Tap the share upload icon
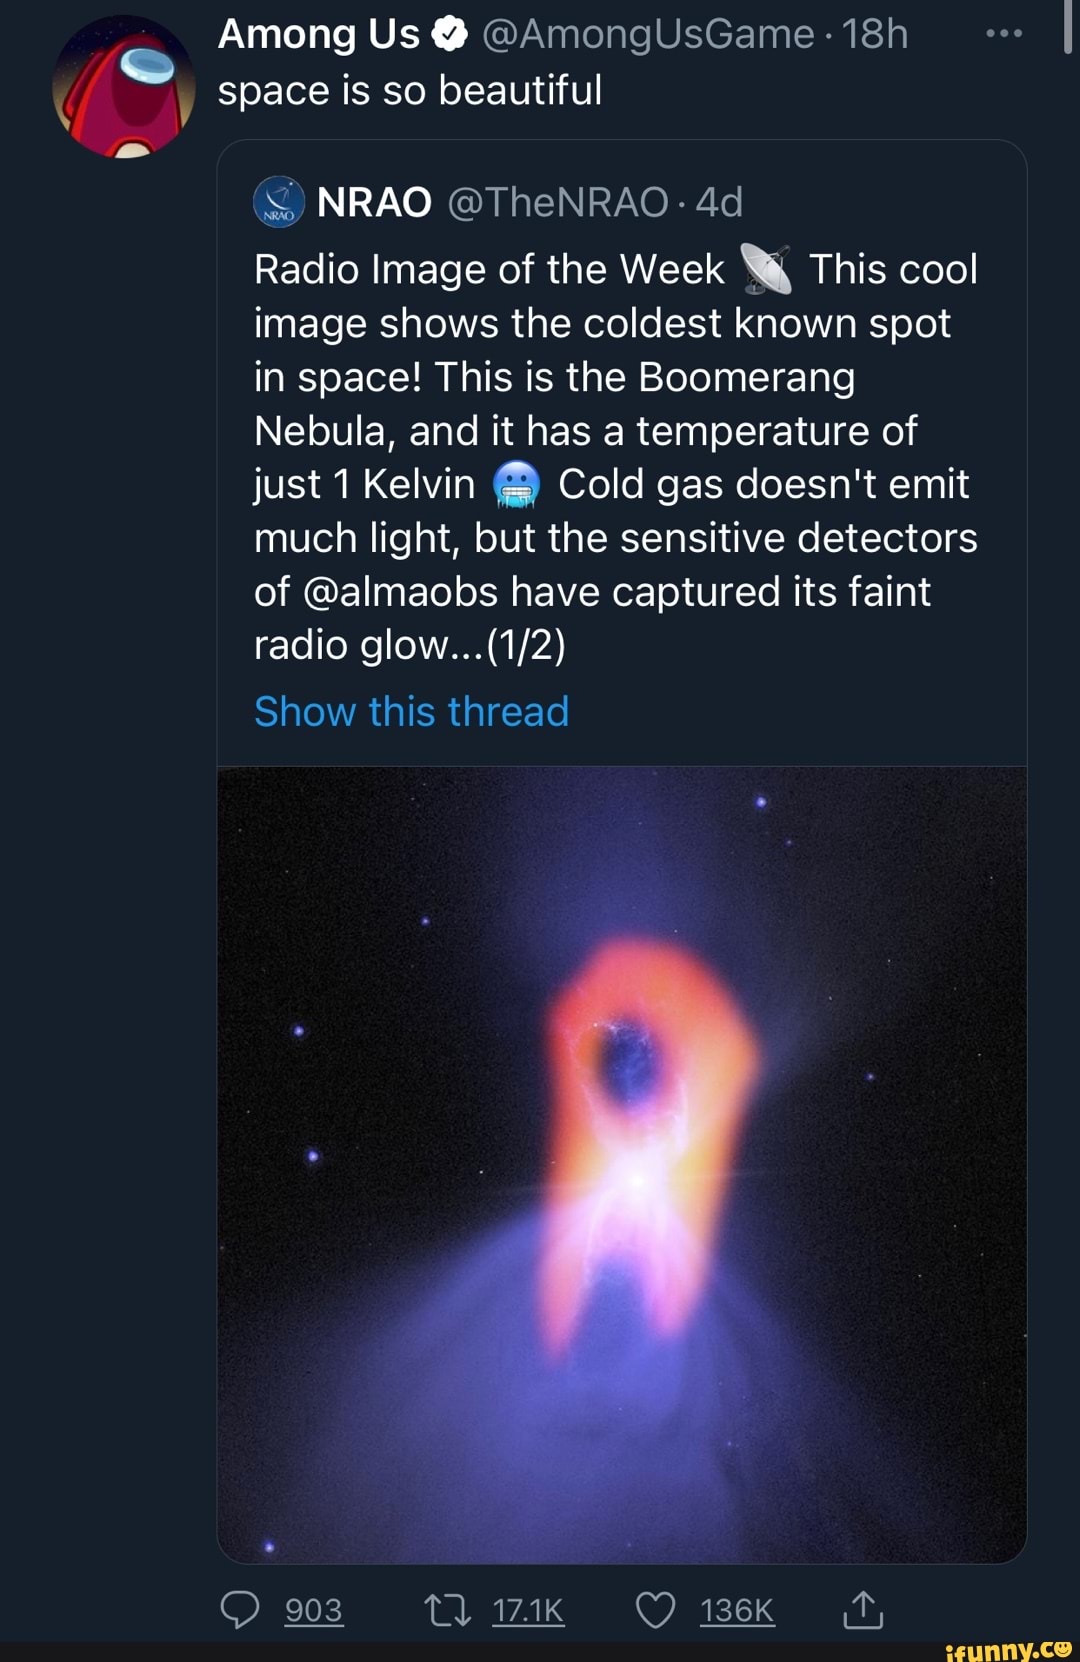 (x=862, y=1609)
